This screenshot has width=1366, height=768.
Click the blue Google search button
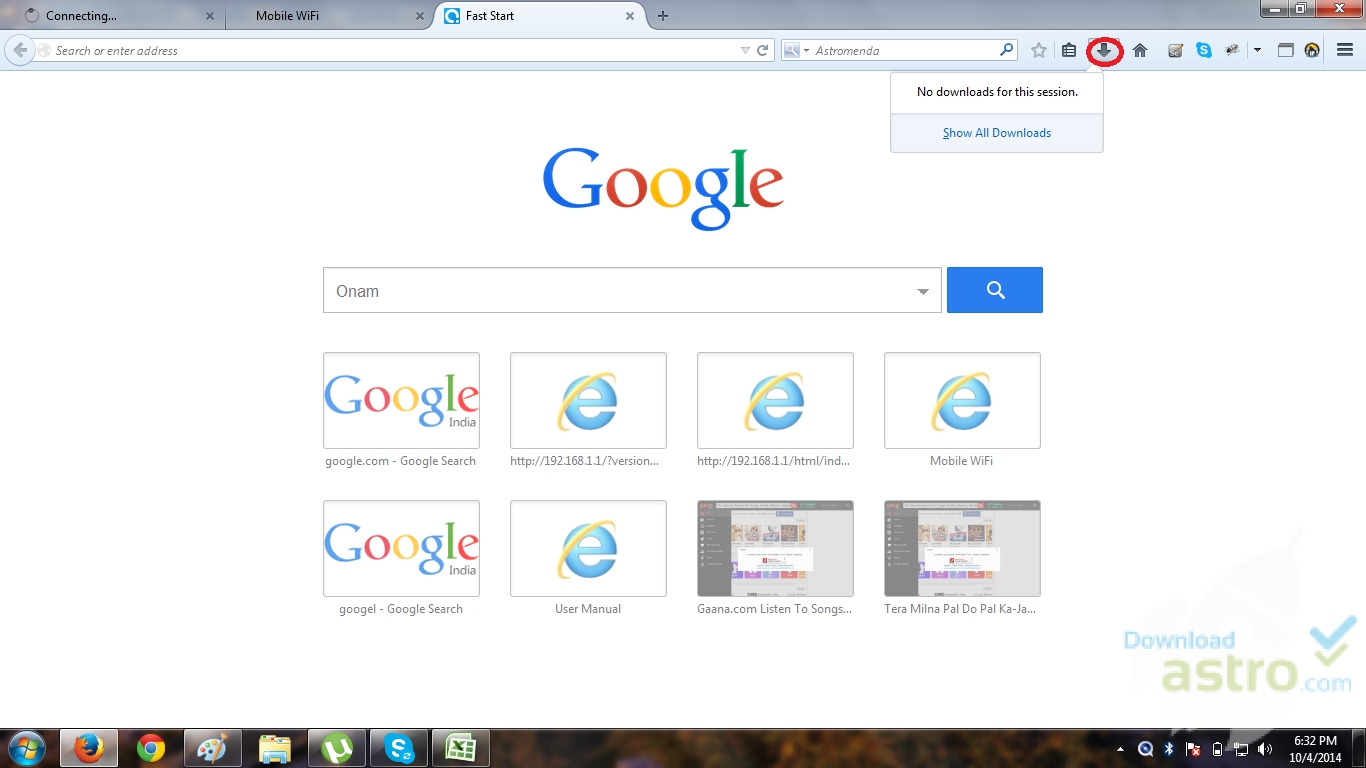(x=994, y=290)
